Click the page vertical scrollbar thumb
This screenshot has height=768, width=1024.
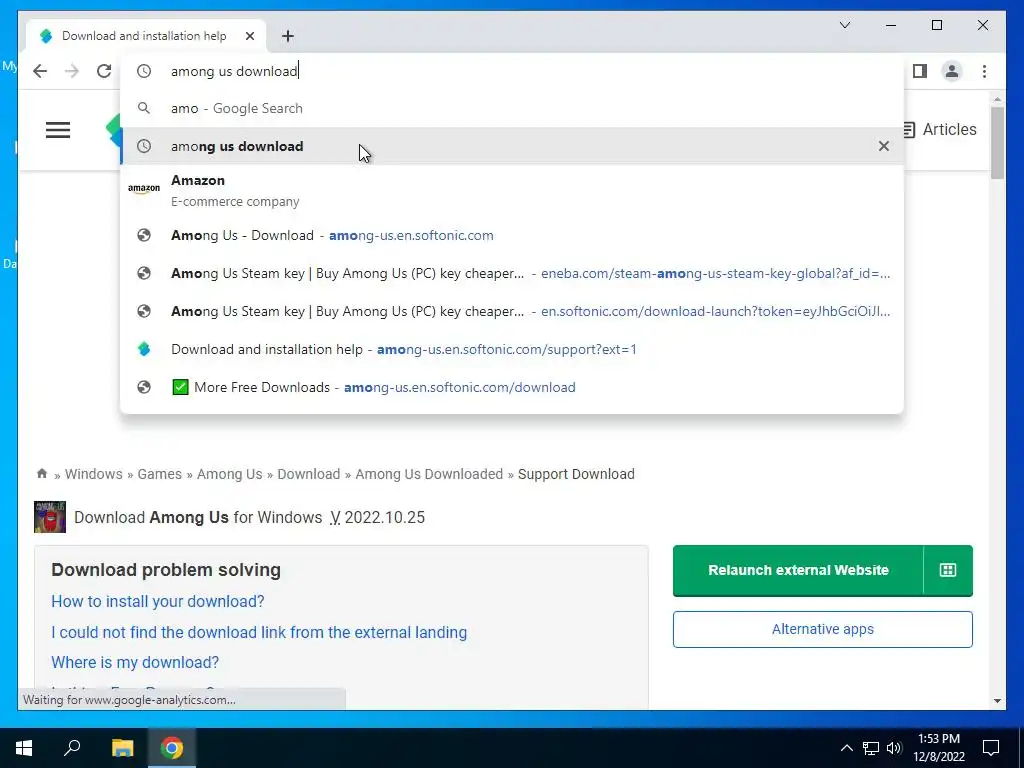pyautogui.click(x=997, y=142)
